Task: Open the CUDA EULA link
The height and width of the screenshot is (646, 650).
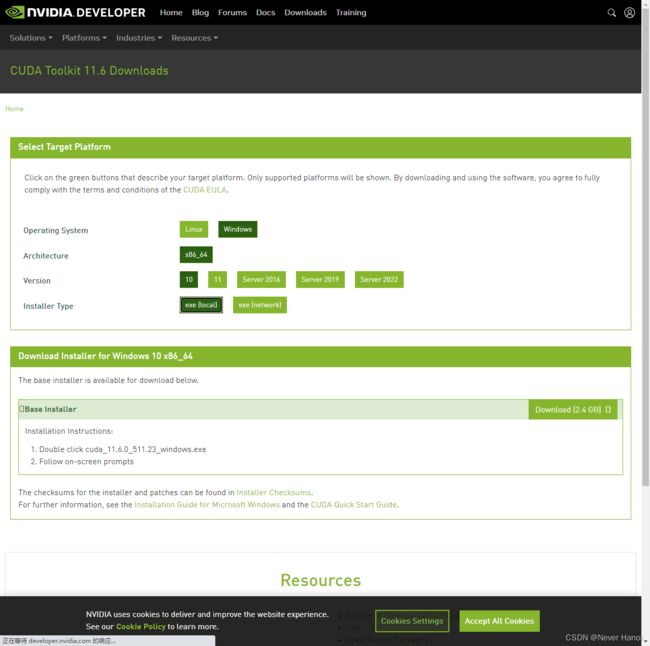Action: point(205,190)
